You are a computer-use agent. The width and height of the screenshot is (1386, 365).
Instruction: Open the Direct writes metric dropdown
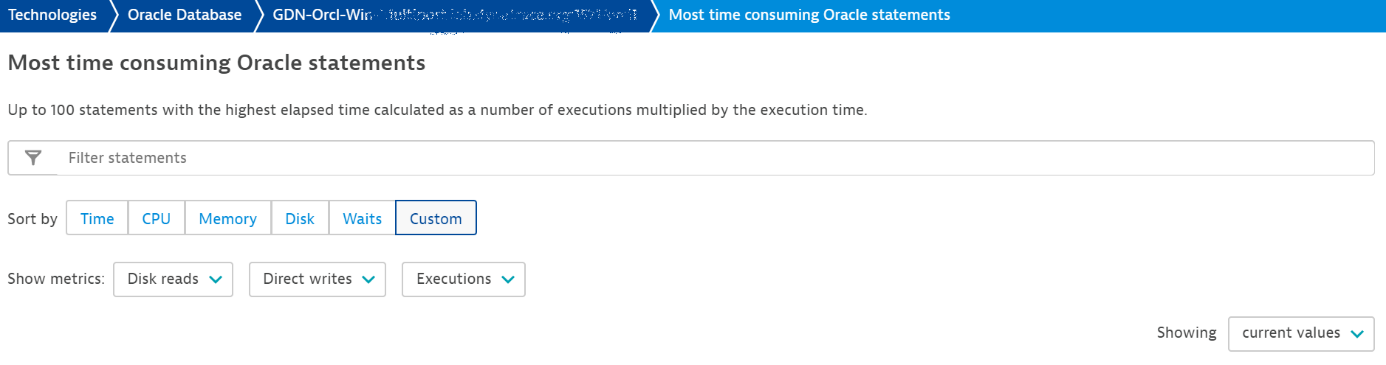click(x=317, y=280)
